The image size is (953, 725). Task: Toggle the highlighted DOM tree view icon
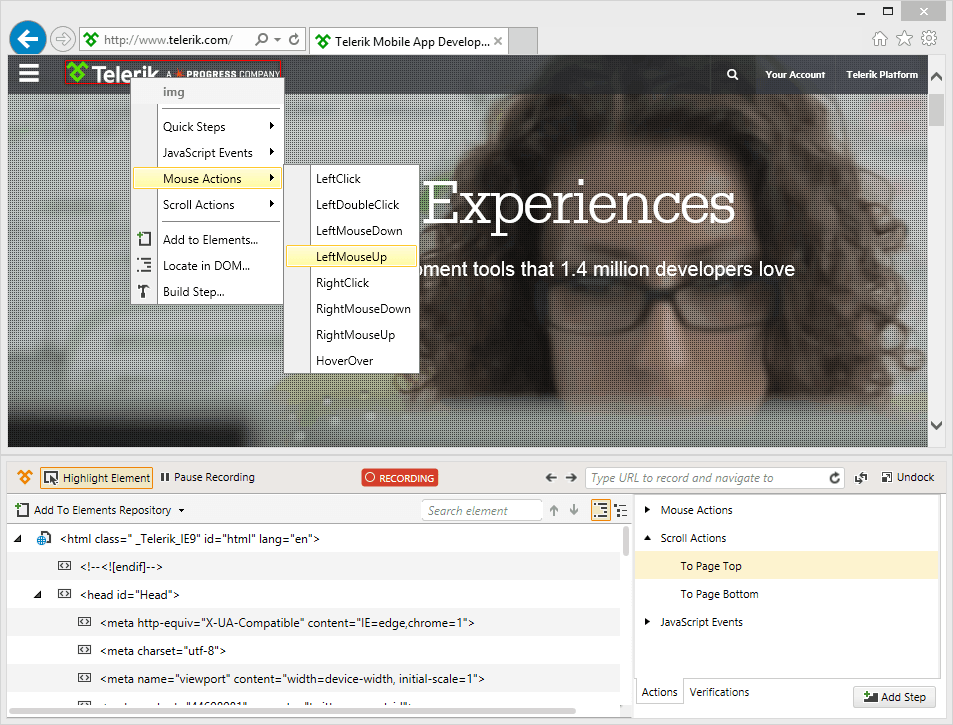(600, 510)
